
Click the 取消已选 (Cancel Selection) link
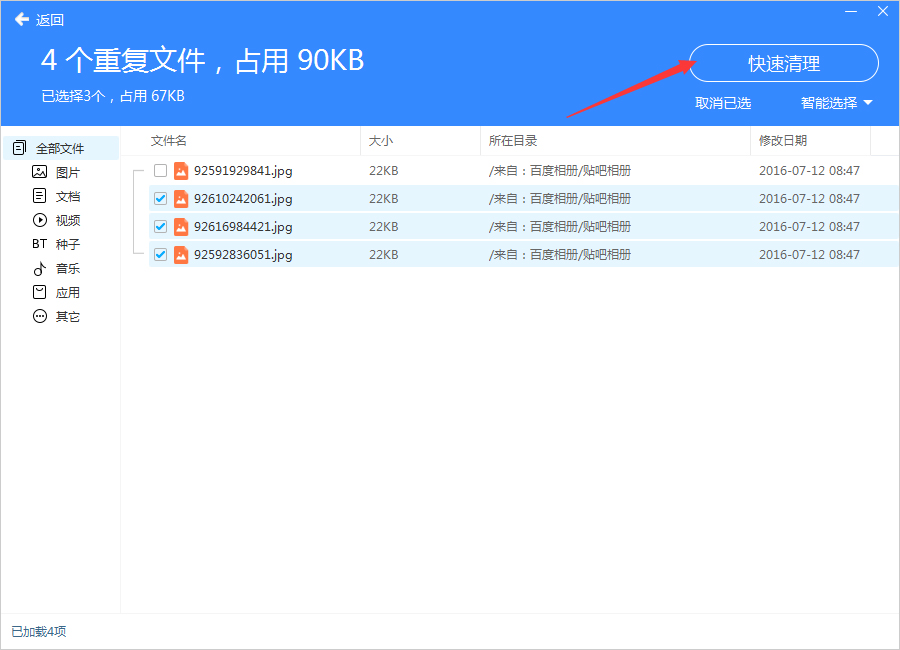[x=722, y=102]
